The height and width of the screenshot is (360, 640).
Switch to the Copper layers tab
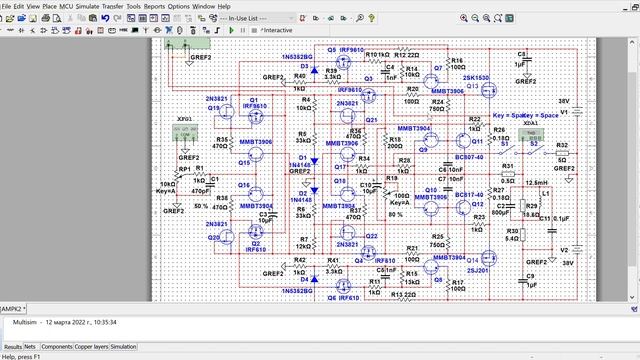click(x=91, y=347)
